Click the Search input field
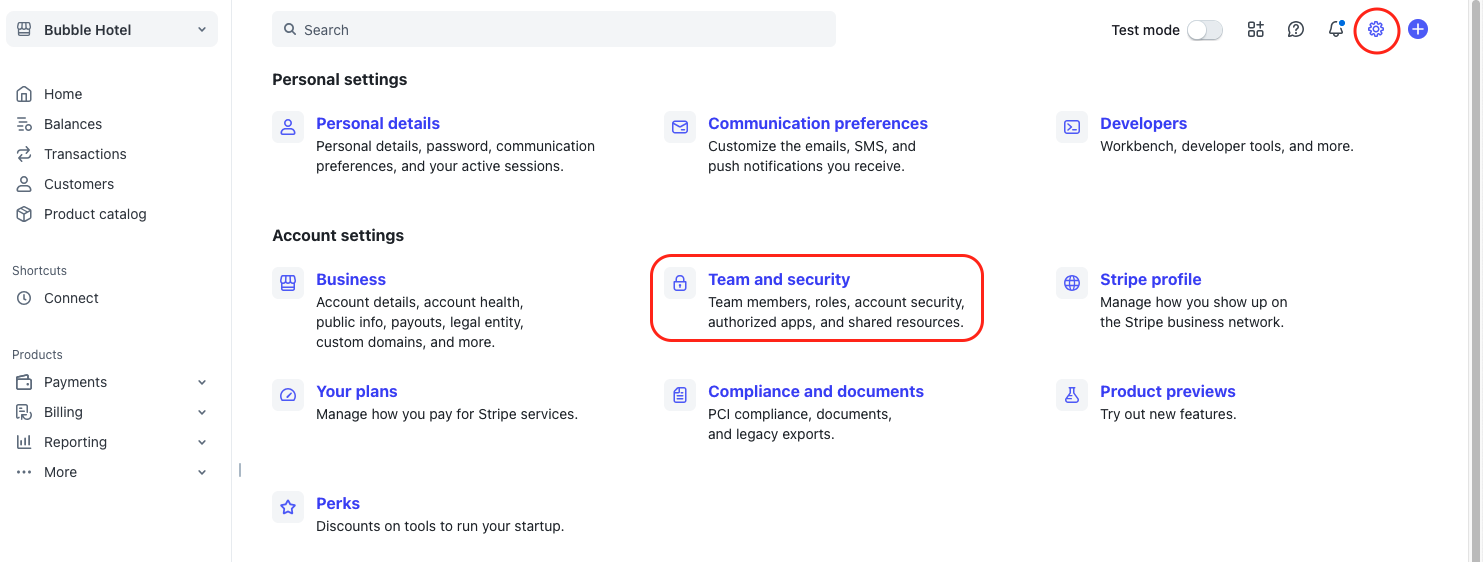 tap(554, 30)
